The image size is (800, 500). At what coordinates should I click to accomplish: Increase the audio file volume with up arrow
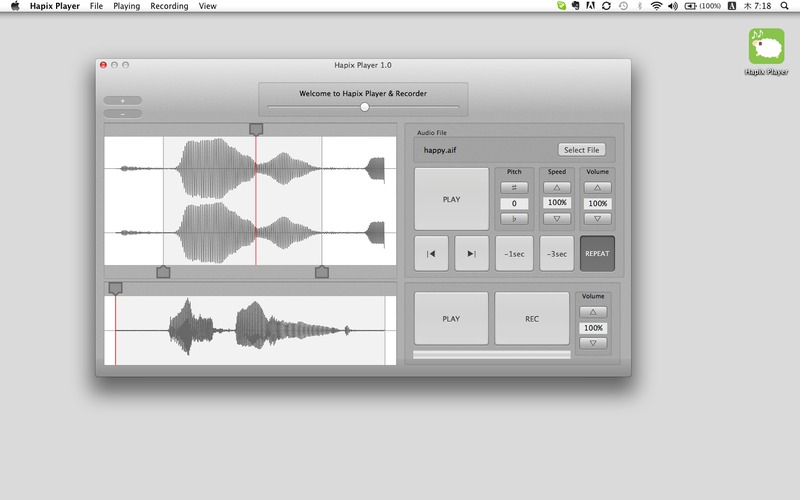tap(597, 188)
